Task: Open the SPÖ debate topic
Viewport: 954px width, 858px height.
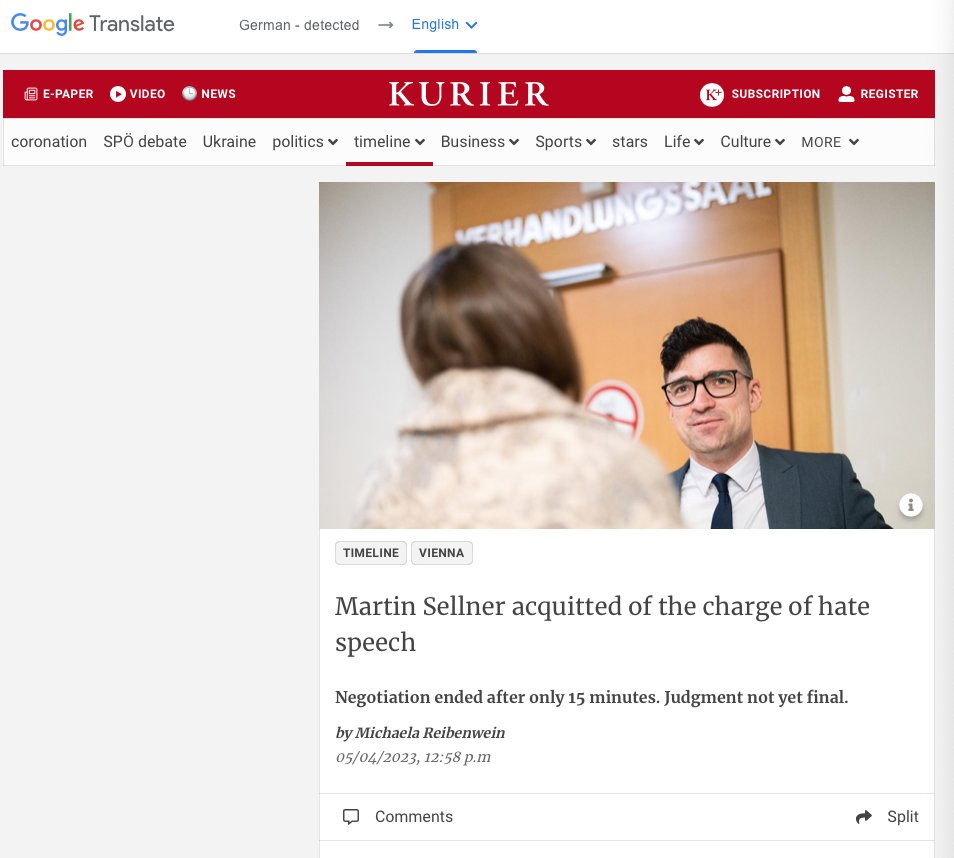Action: tap(145, 142)
